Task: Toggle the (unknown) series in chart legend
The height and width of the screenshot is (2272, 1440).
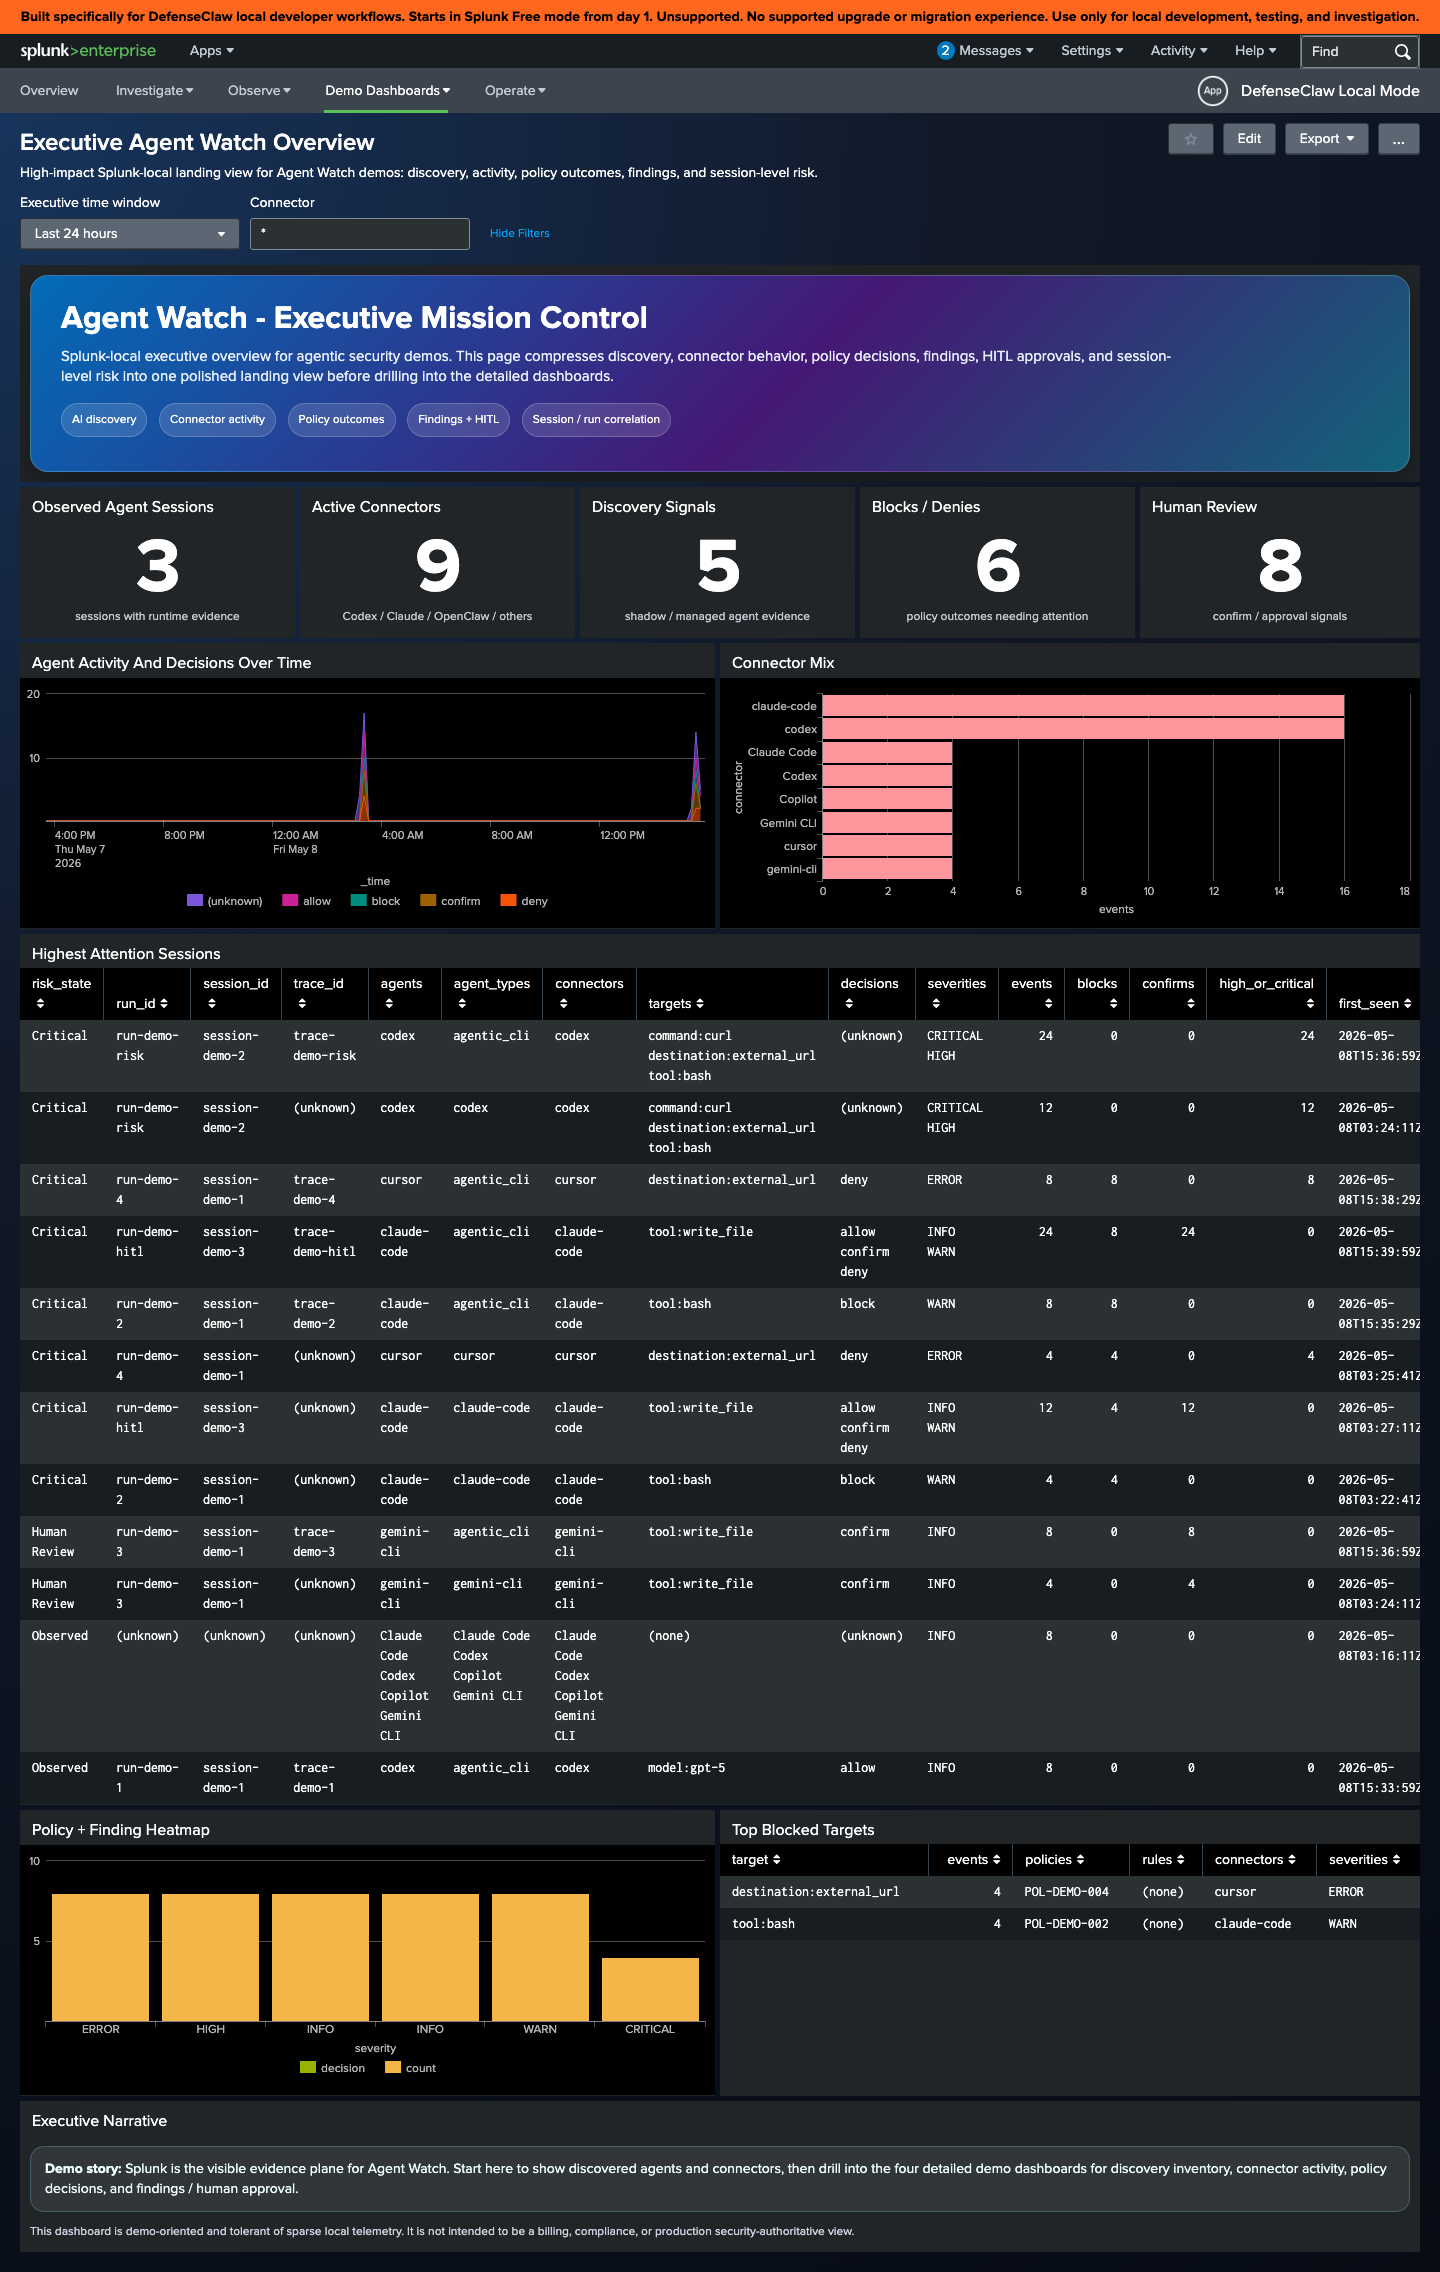Action: click(225, 901)
